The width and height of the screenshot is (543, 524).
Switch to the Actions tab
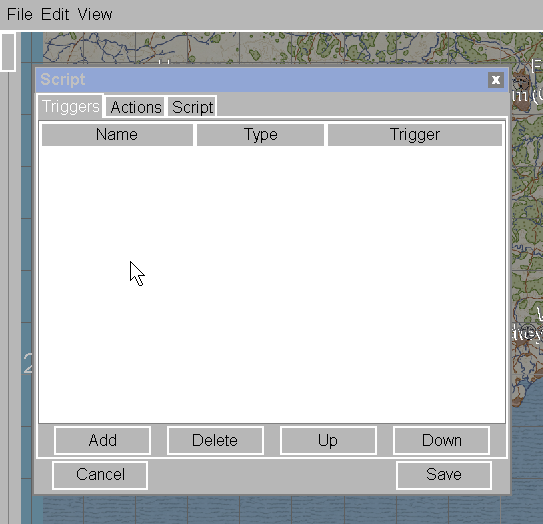point(136,107)
